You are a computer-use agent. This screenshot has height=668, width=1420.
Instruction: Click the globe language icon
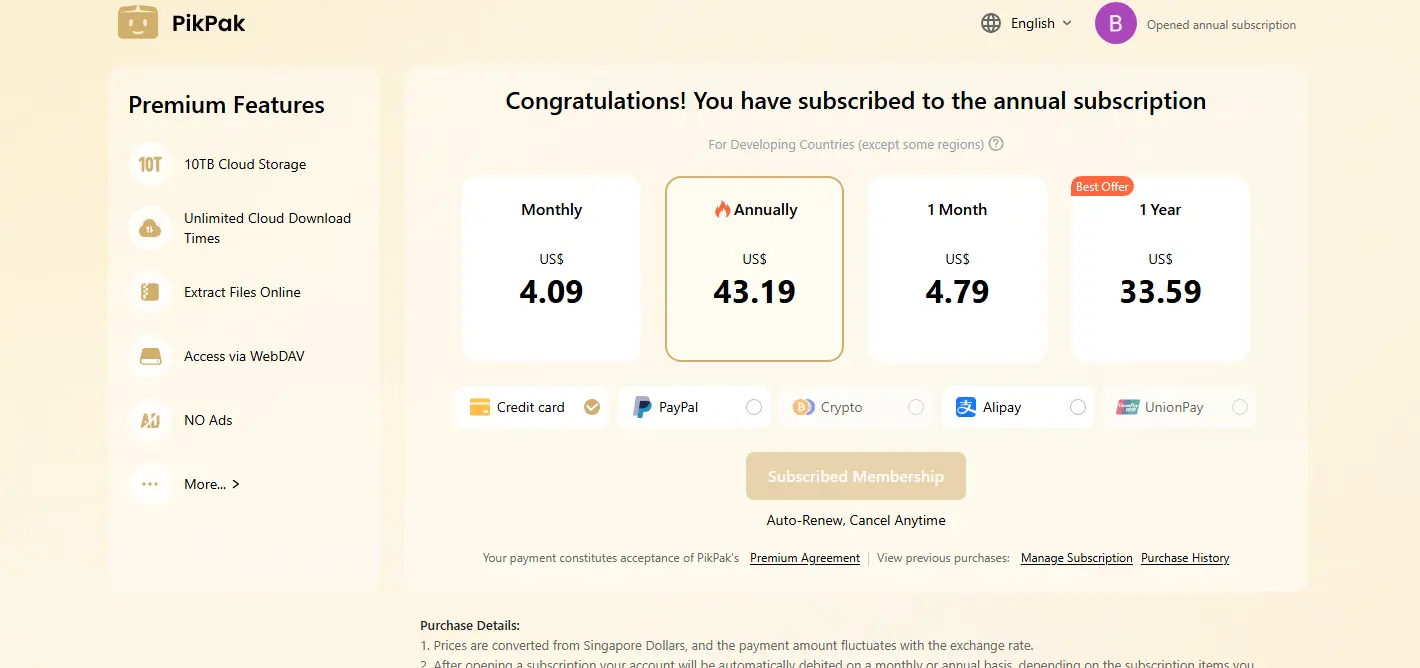coord(991,23)
